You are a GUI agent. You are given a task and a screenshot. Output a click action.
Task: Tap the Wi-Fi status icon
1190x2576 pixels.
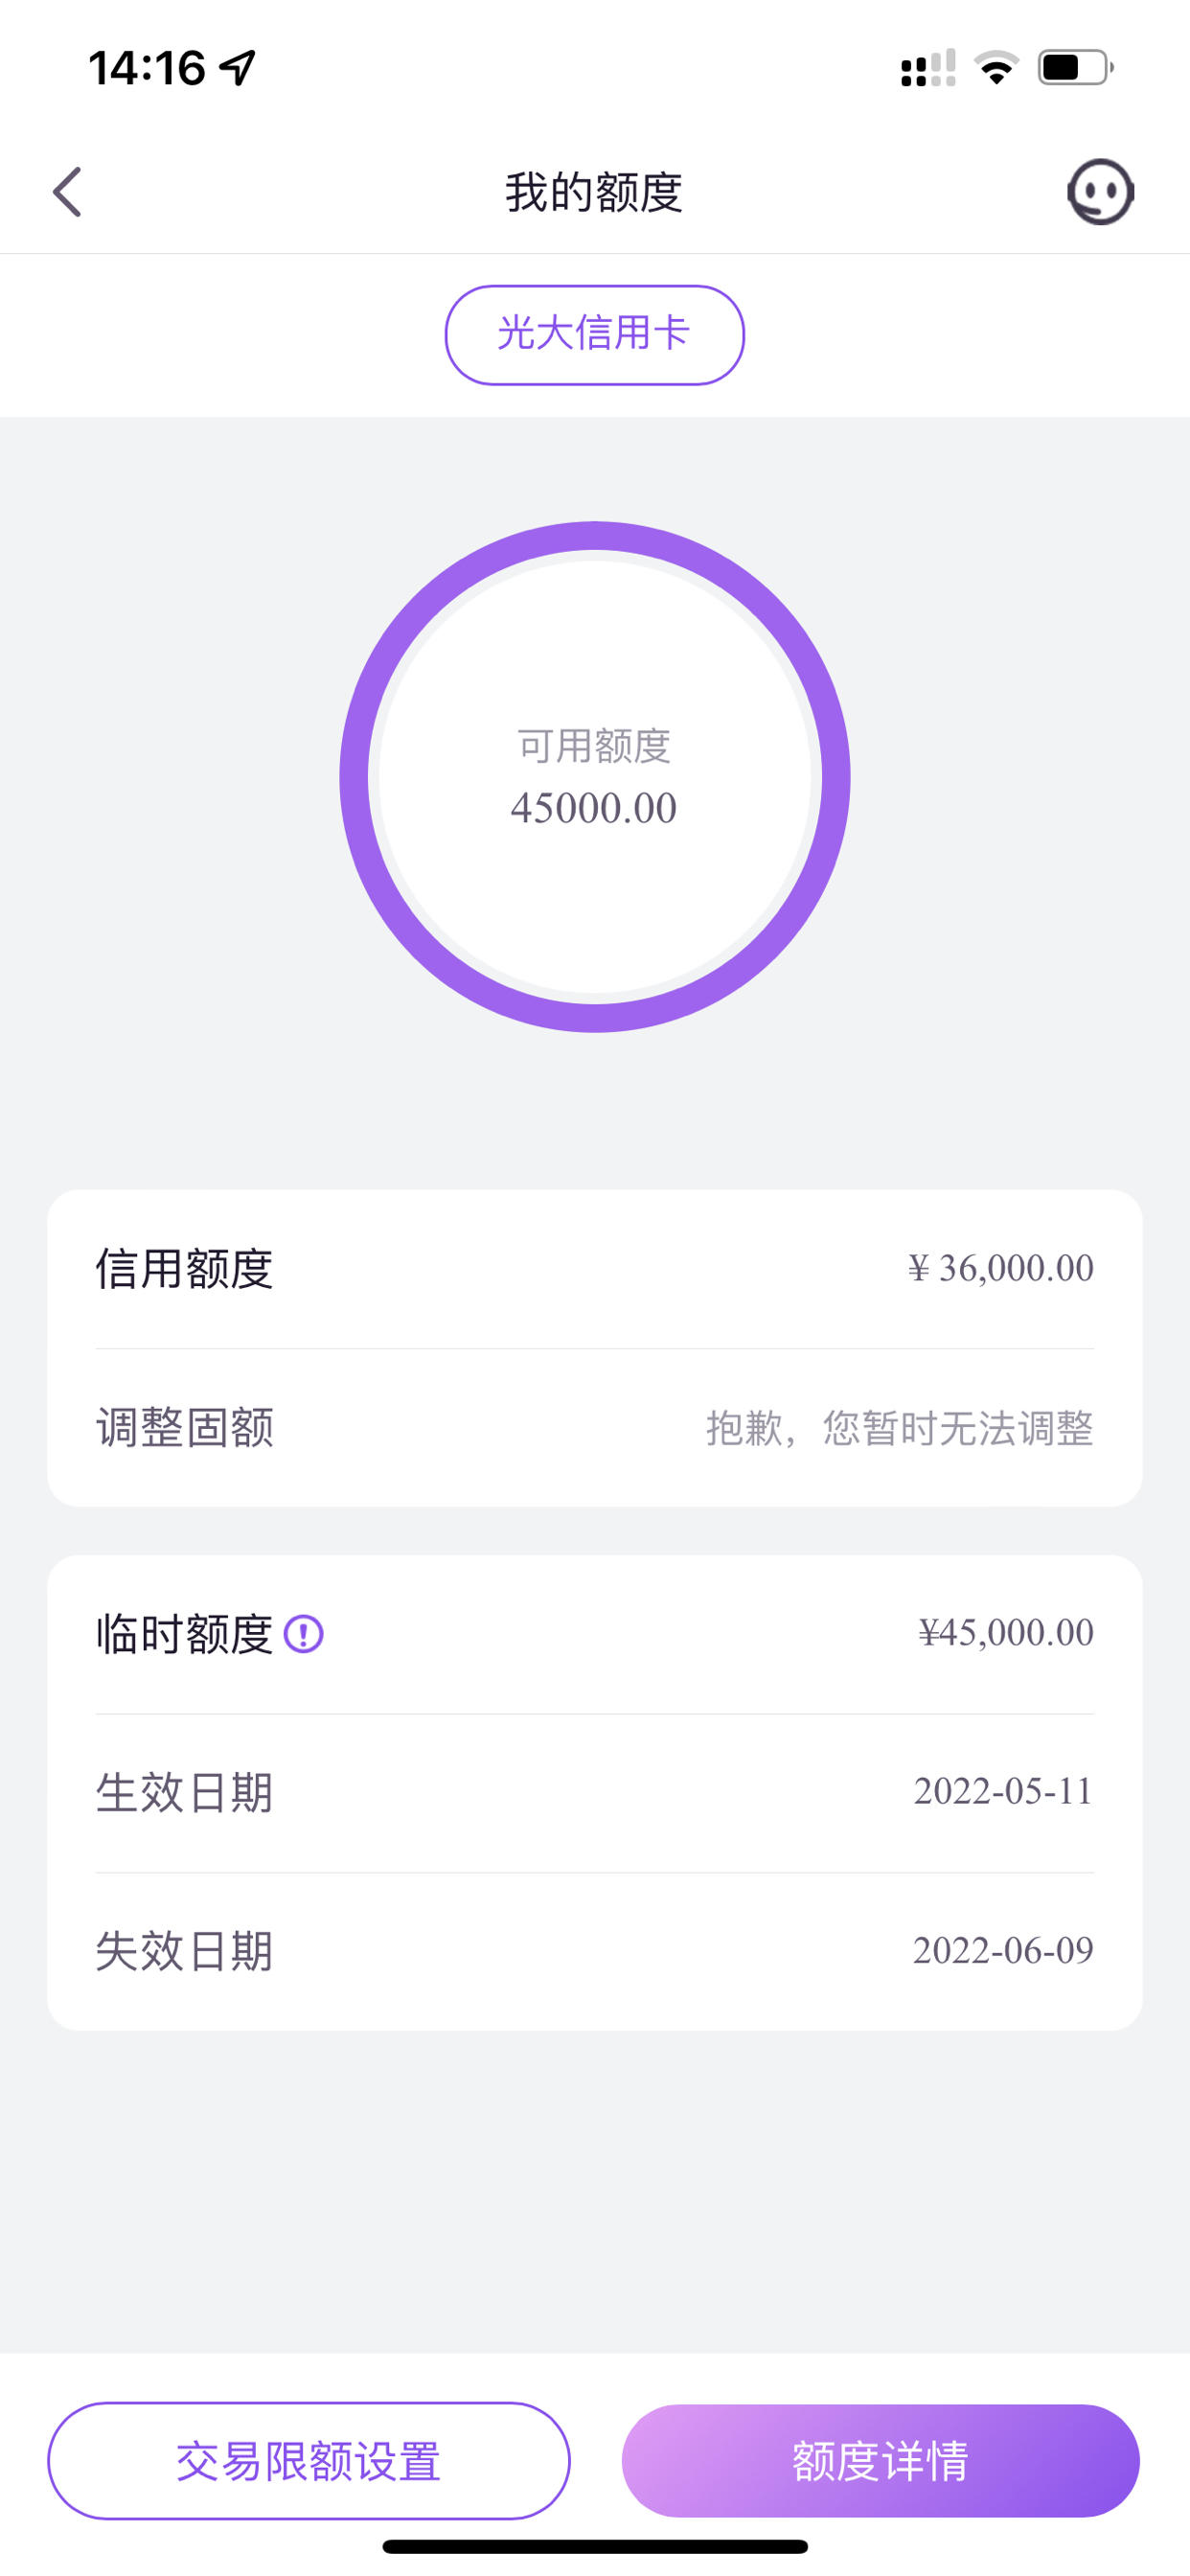pos(996,68)
